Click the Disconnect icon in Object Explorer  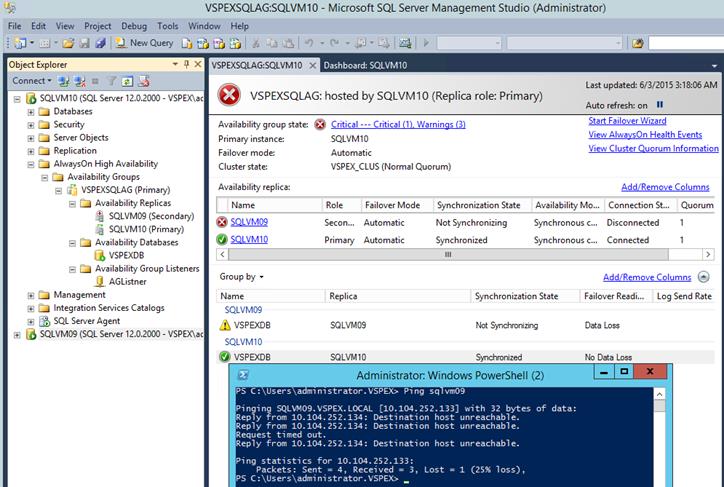point(79,81)
